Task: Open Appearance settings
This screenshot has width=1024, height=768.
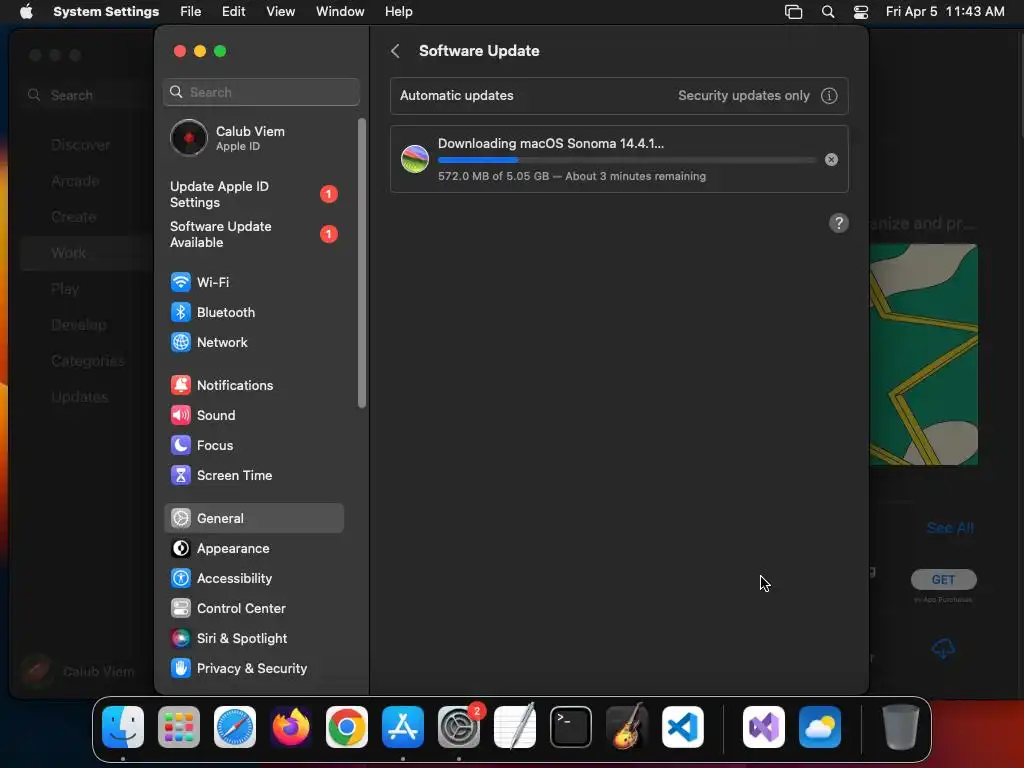Action: click(x=253, y=549)
